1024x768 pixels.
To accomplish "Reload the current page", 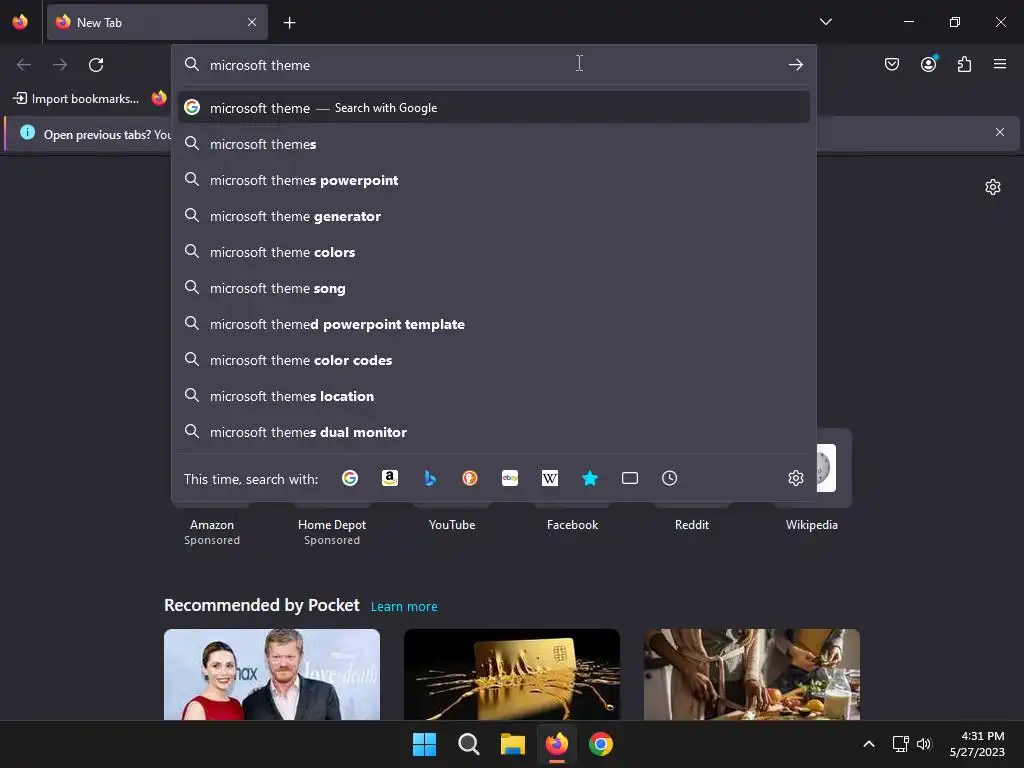I will click(x=96, y=65).
